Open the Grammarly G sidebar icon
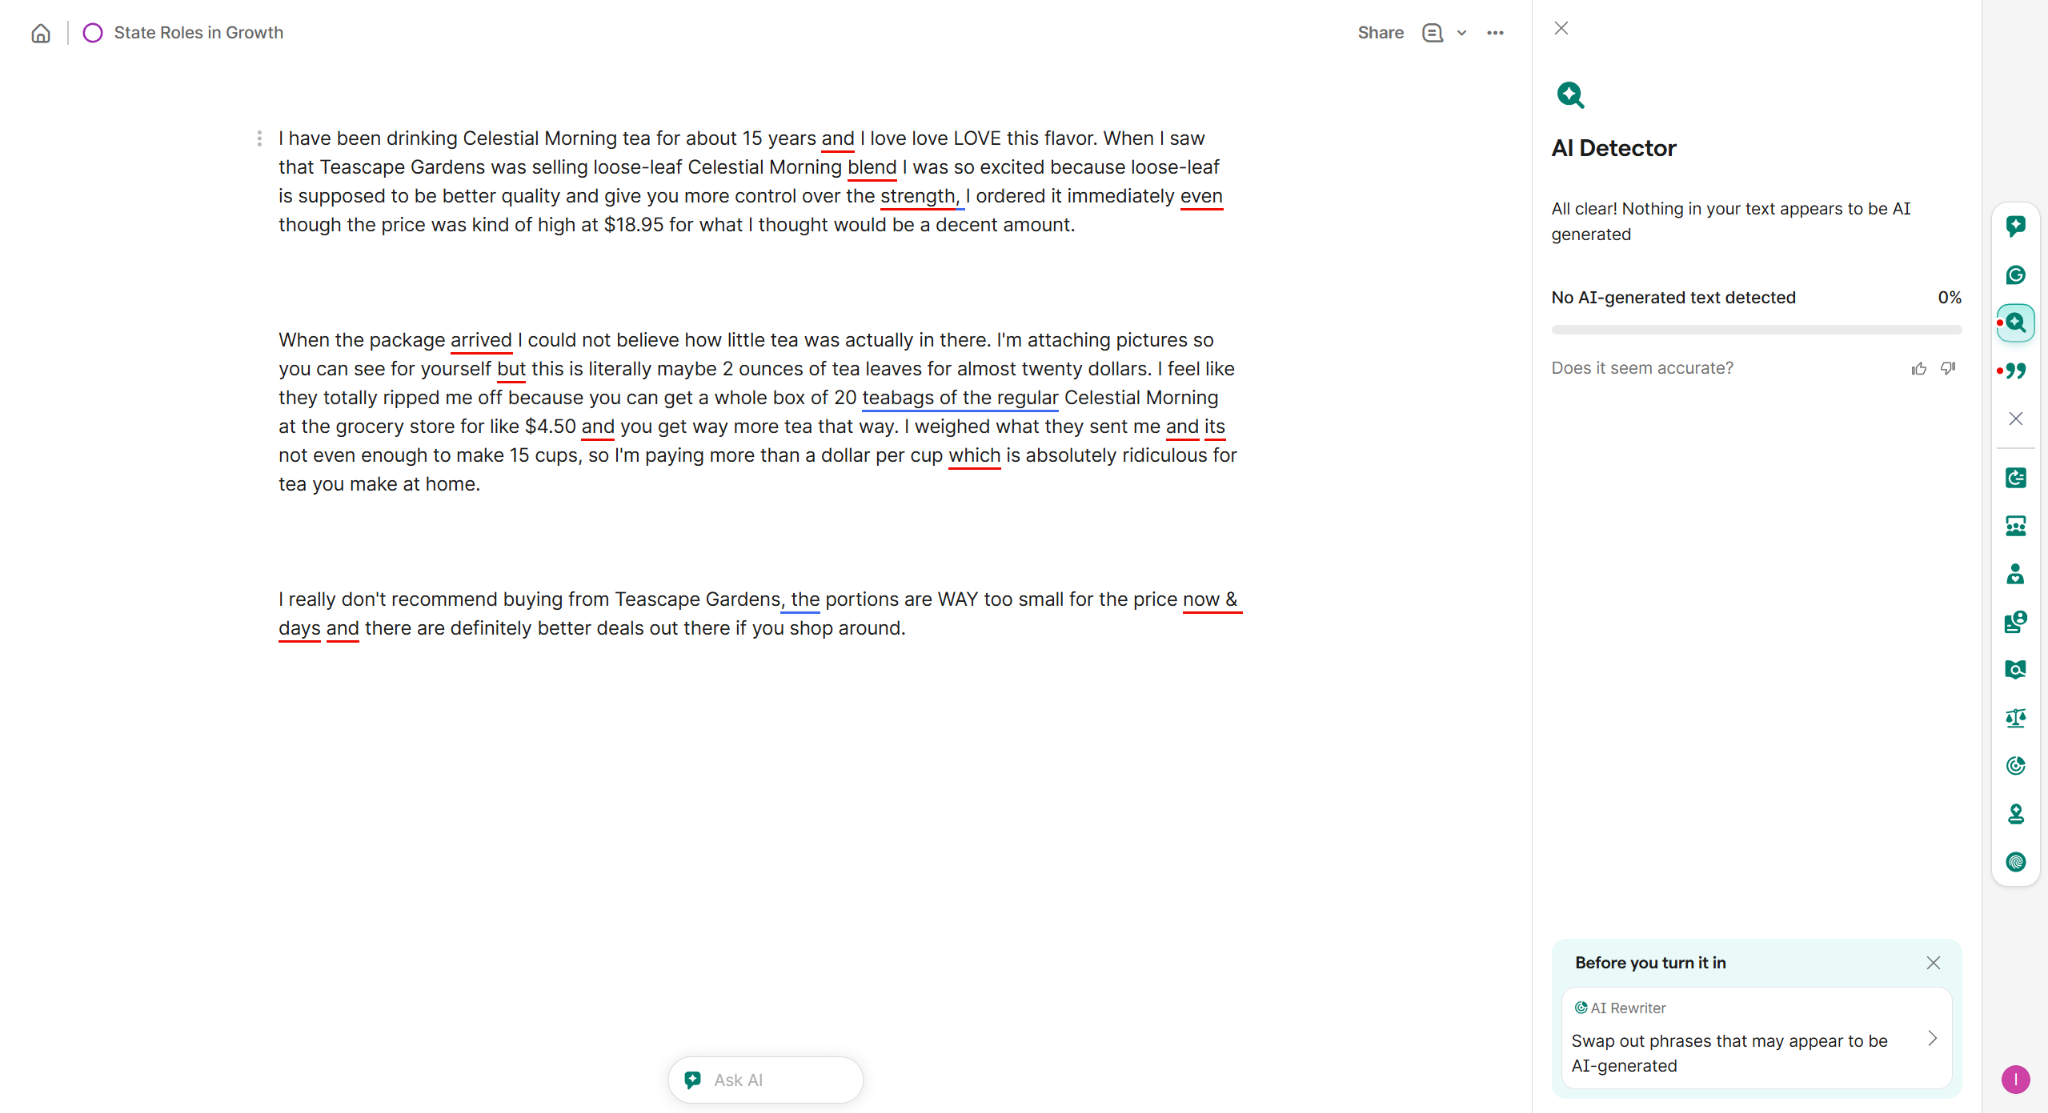The image size is (2048, 1113). [2015, 275]
